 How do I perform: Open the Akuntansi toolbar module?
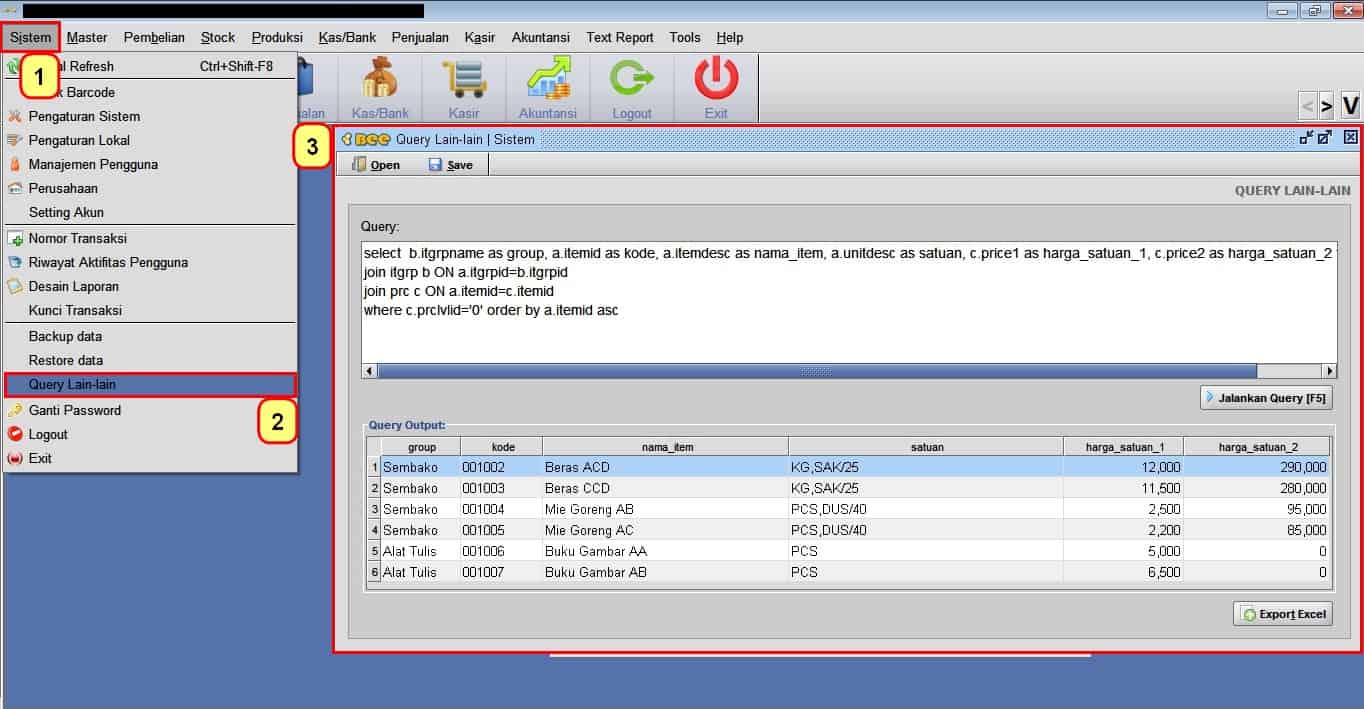(547, 89)
